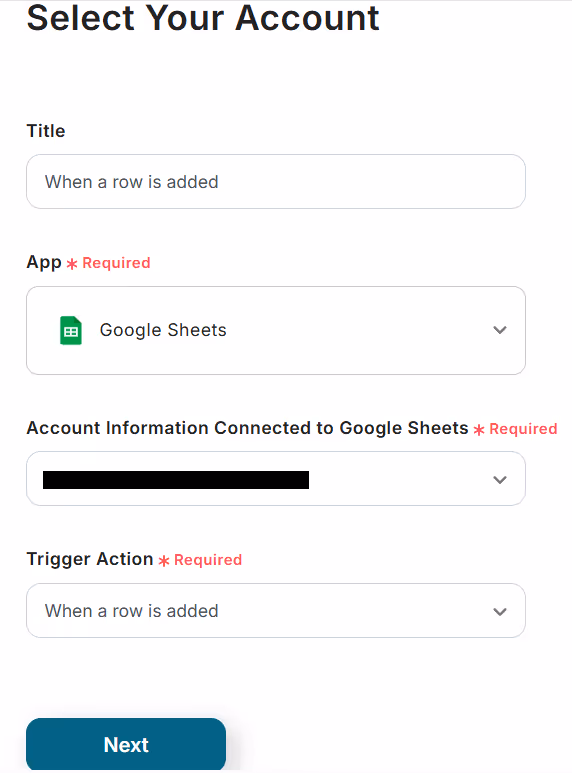
Task: Click the "App" field label
Action: [x=44, y=262]
